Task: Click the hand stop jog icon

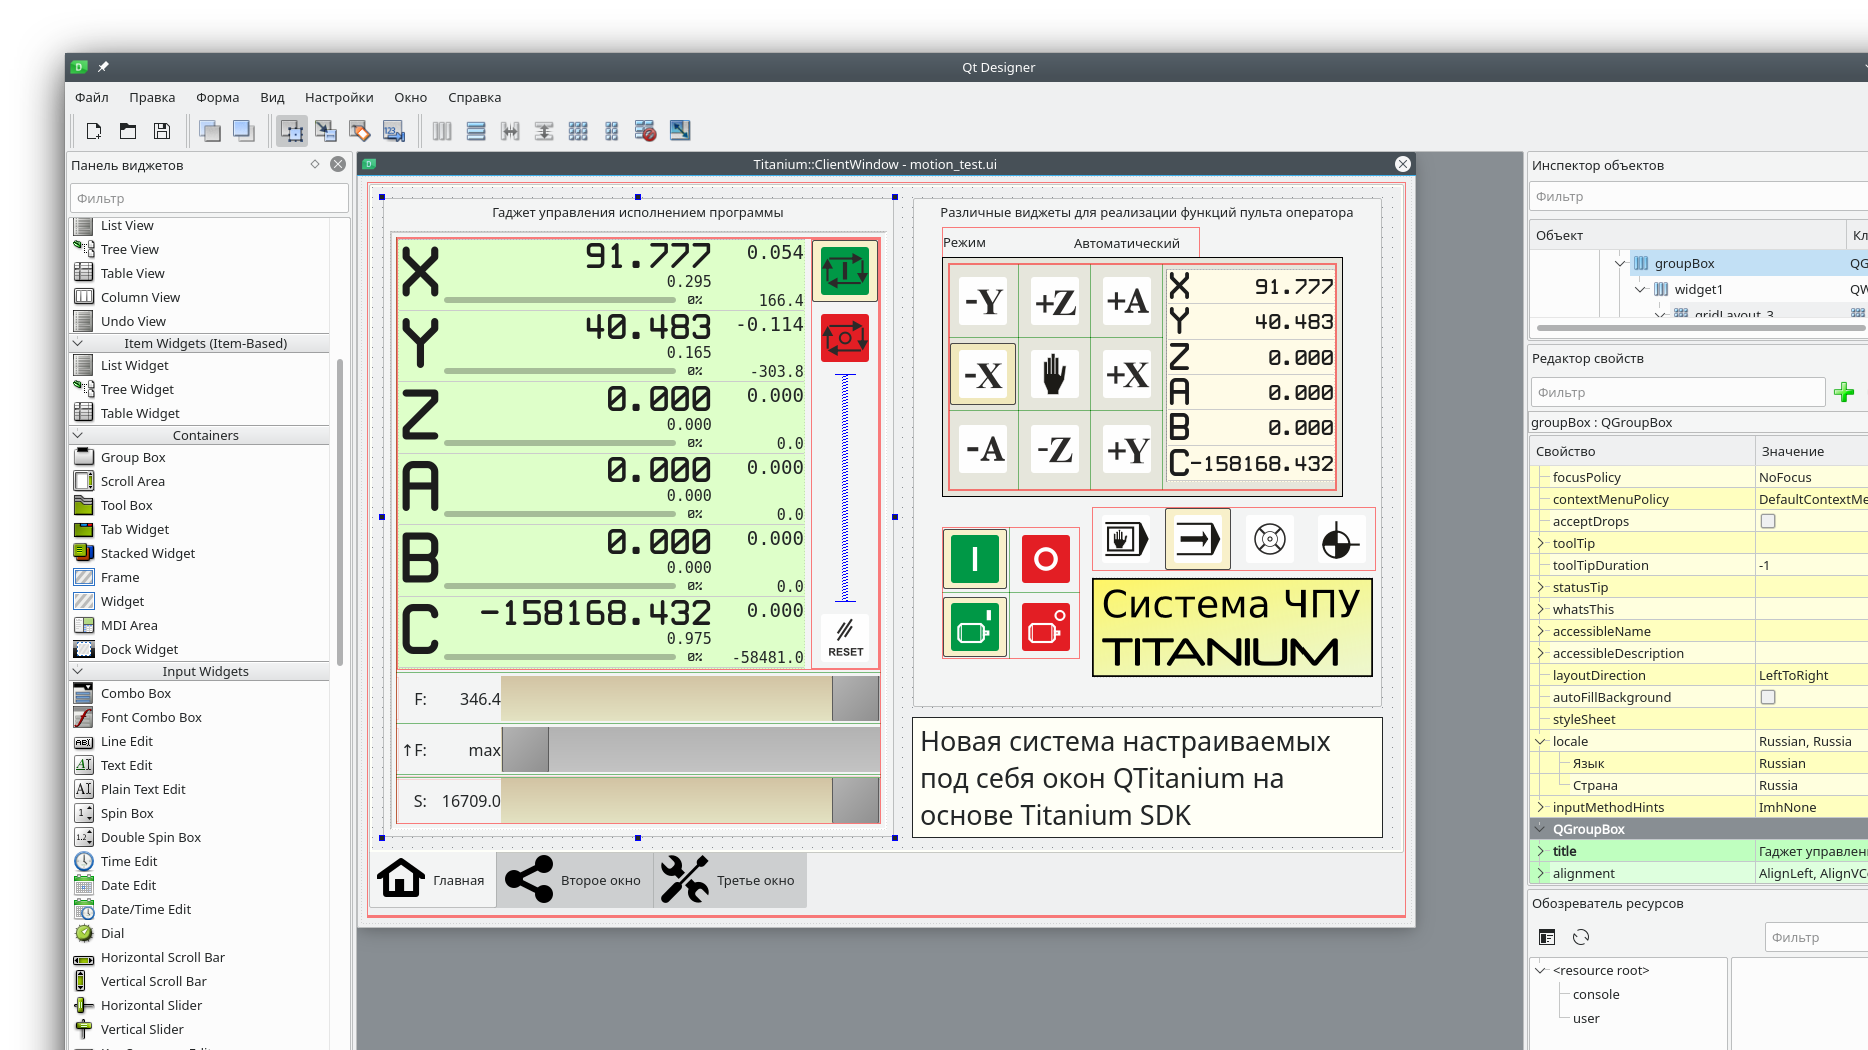Action: pyautogui.click(x=1054, y=375)
